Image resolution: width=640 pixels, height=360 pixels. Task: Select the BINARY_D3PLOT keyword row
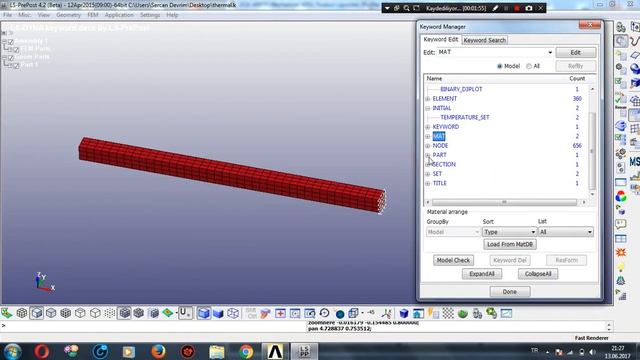pos(461,89)
